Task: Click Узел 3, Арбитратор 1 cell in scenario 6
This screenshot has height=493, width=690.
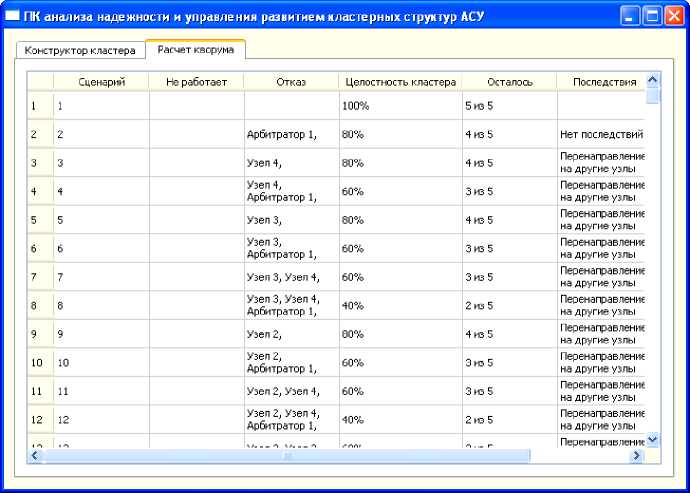Action: click(291, 248)
